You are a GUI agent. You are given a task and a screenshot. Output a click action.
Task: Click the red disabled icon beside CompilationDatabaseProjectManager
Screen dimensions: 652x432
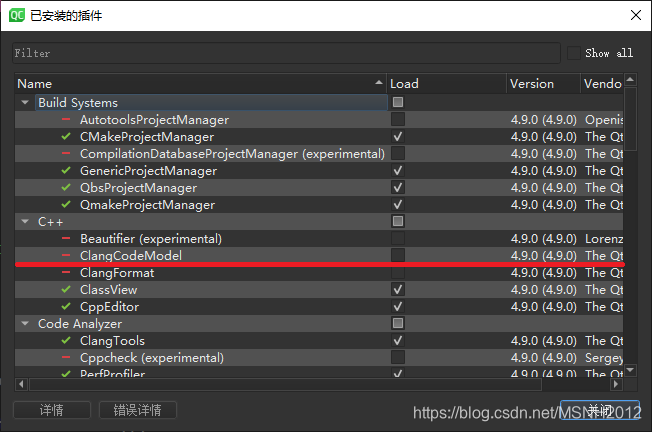tap(66, 153)
